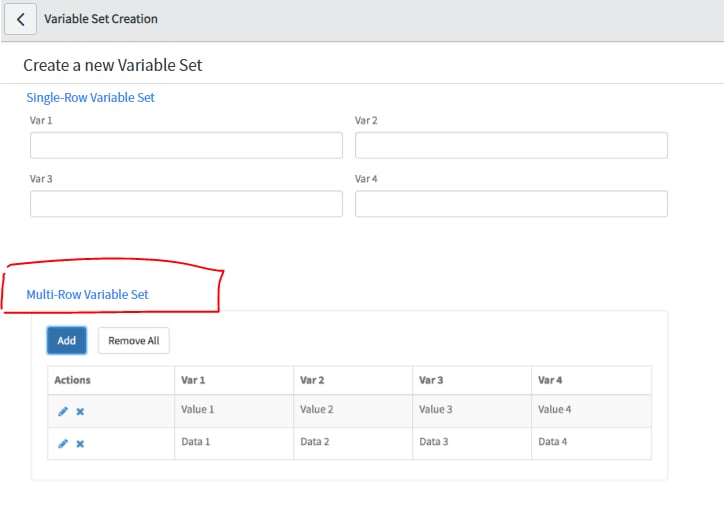Viewport: 724px width, 511px height.
Task: Click the back arrow button
Action: click(20, 19)
